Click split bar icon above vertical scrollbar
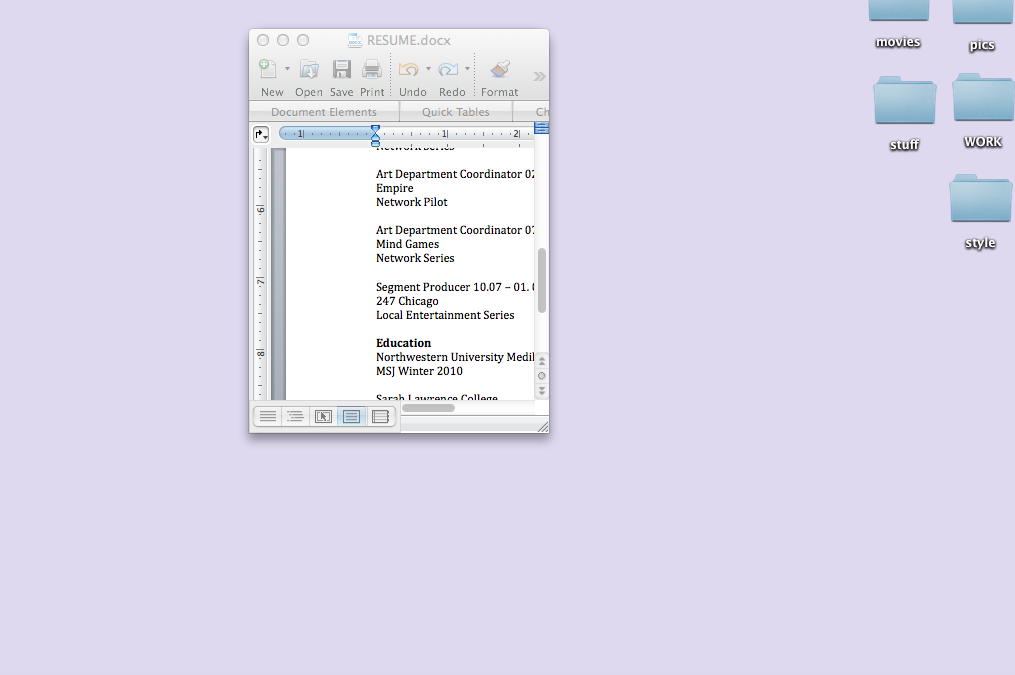The image size is (1015, 675). 542,128
